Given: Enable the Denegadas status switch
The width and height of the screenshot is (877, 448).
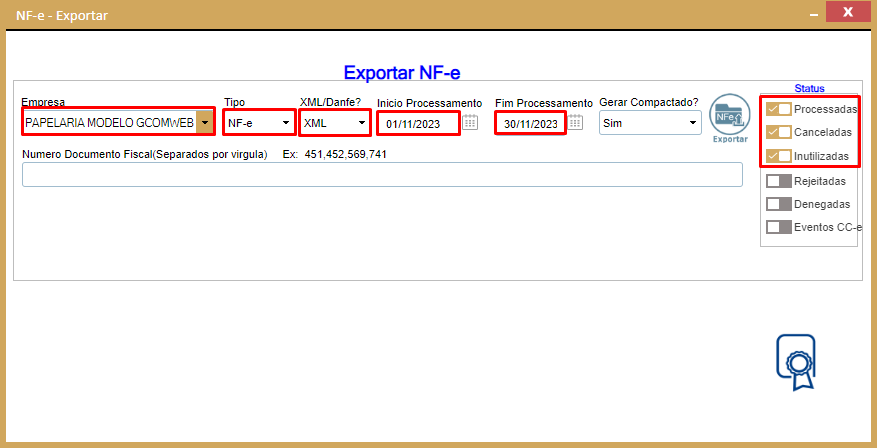Looking at the screenshot, I should coord(778,204).
